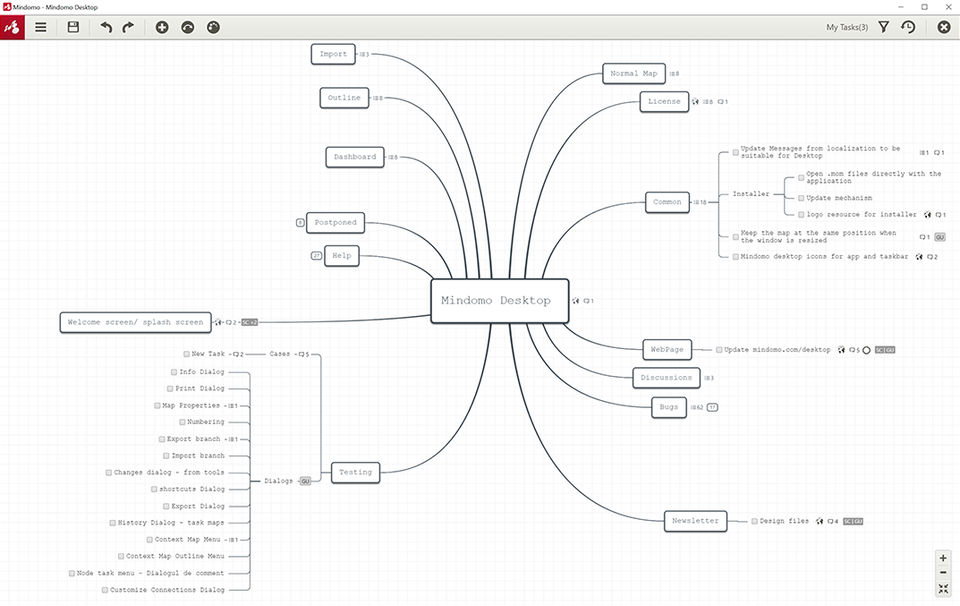This screenshot has height=606, width=960.
Task: Click hyperlink icon beside Welcome screen node
Action: pos(217,322)
